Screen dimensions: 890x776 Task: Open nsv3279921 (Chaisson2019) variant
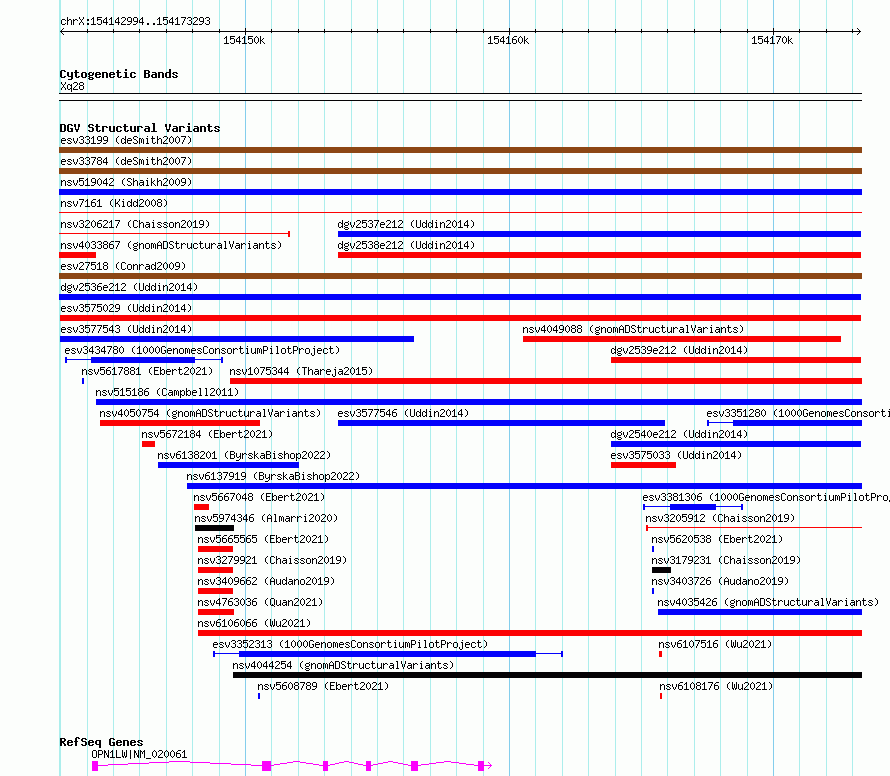point(272,560)
